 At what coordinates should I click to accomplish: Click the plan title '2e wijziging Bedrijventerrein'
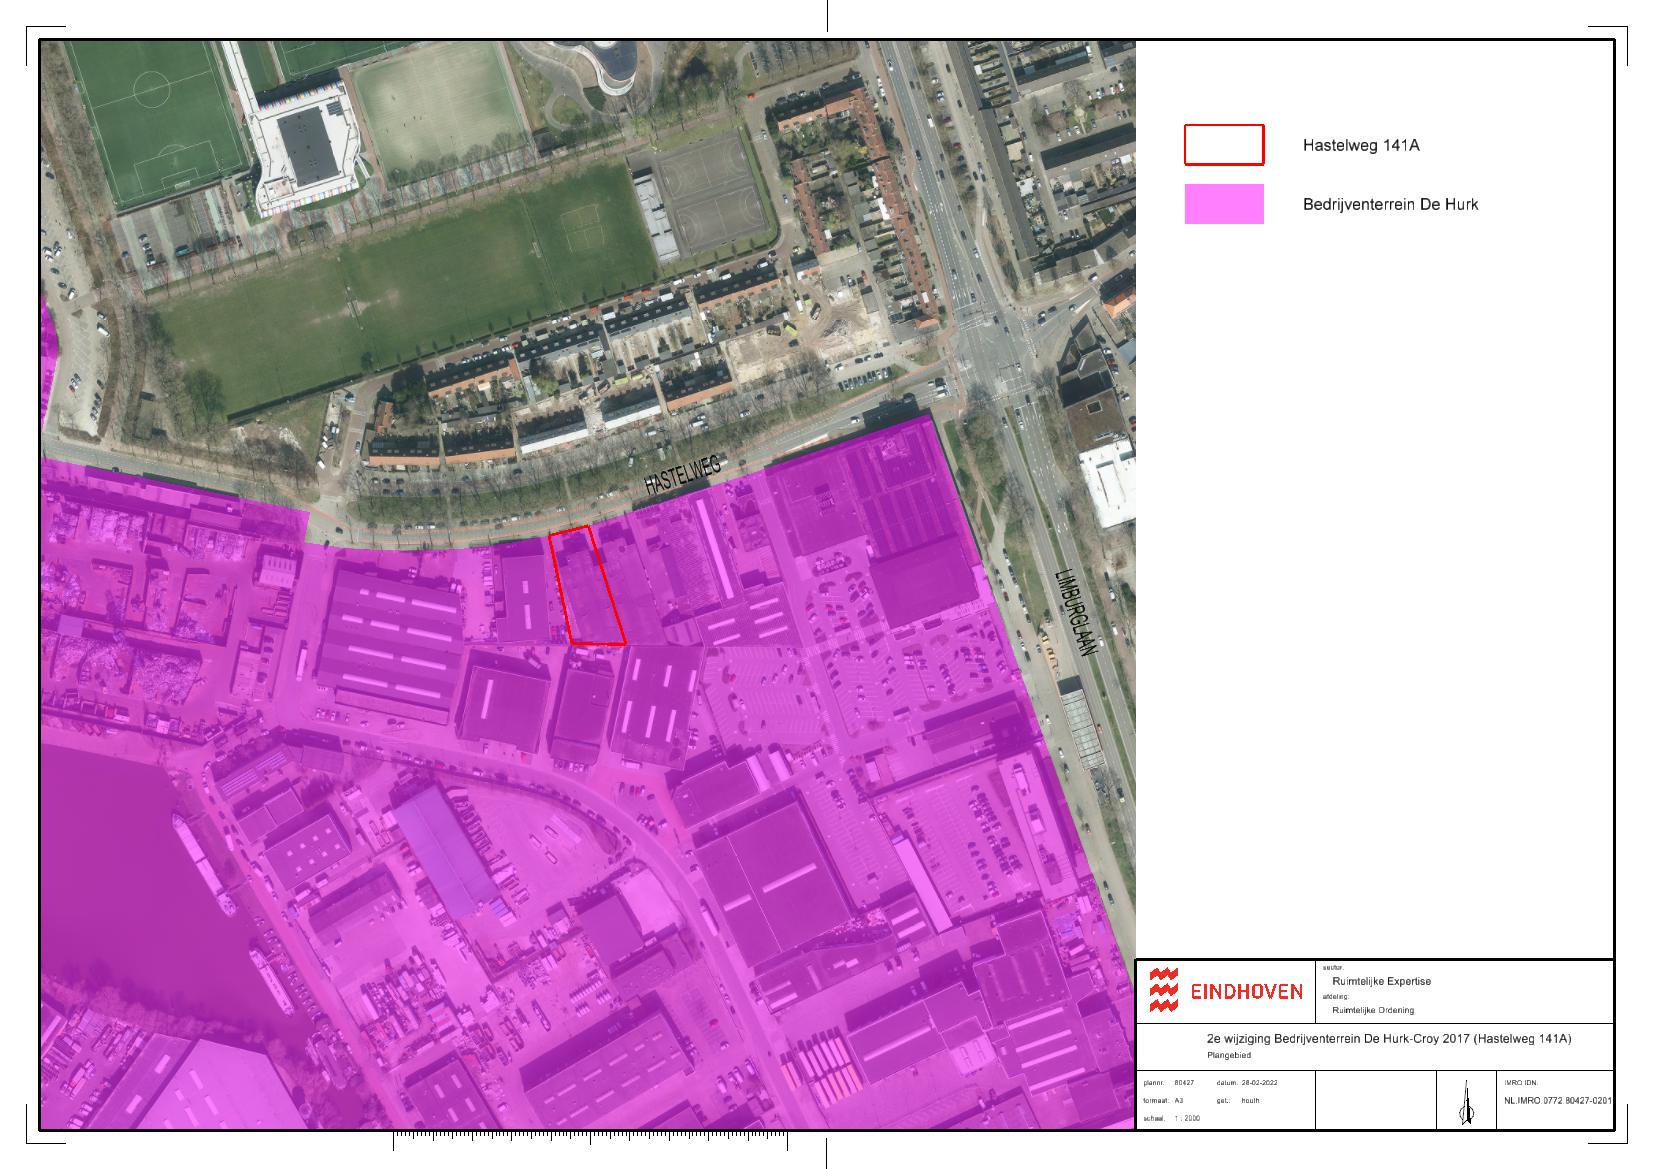coord(1389,1039)
